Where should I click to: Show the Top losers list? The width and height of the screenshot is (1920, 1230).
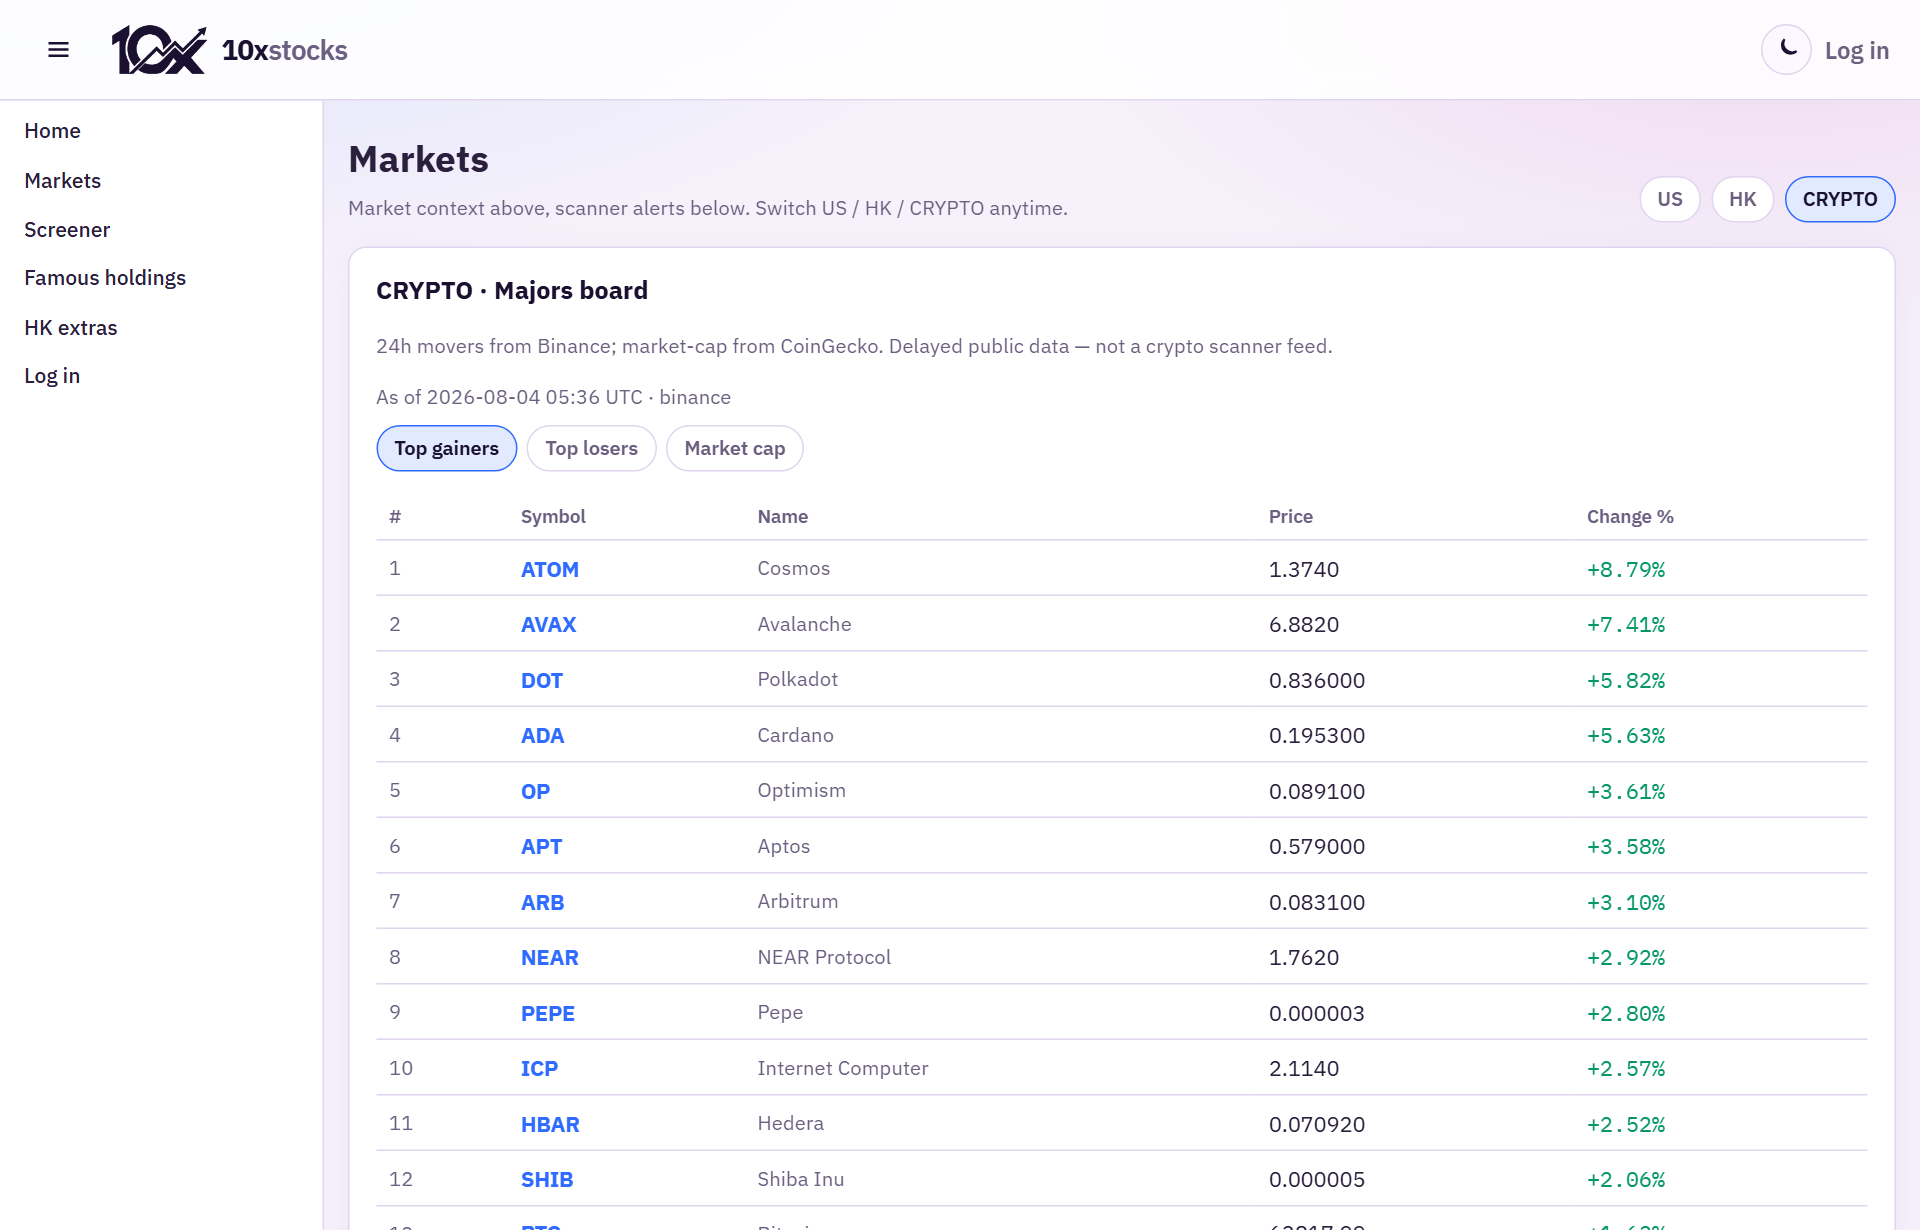[592, 448]
